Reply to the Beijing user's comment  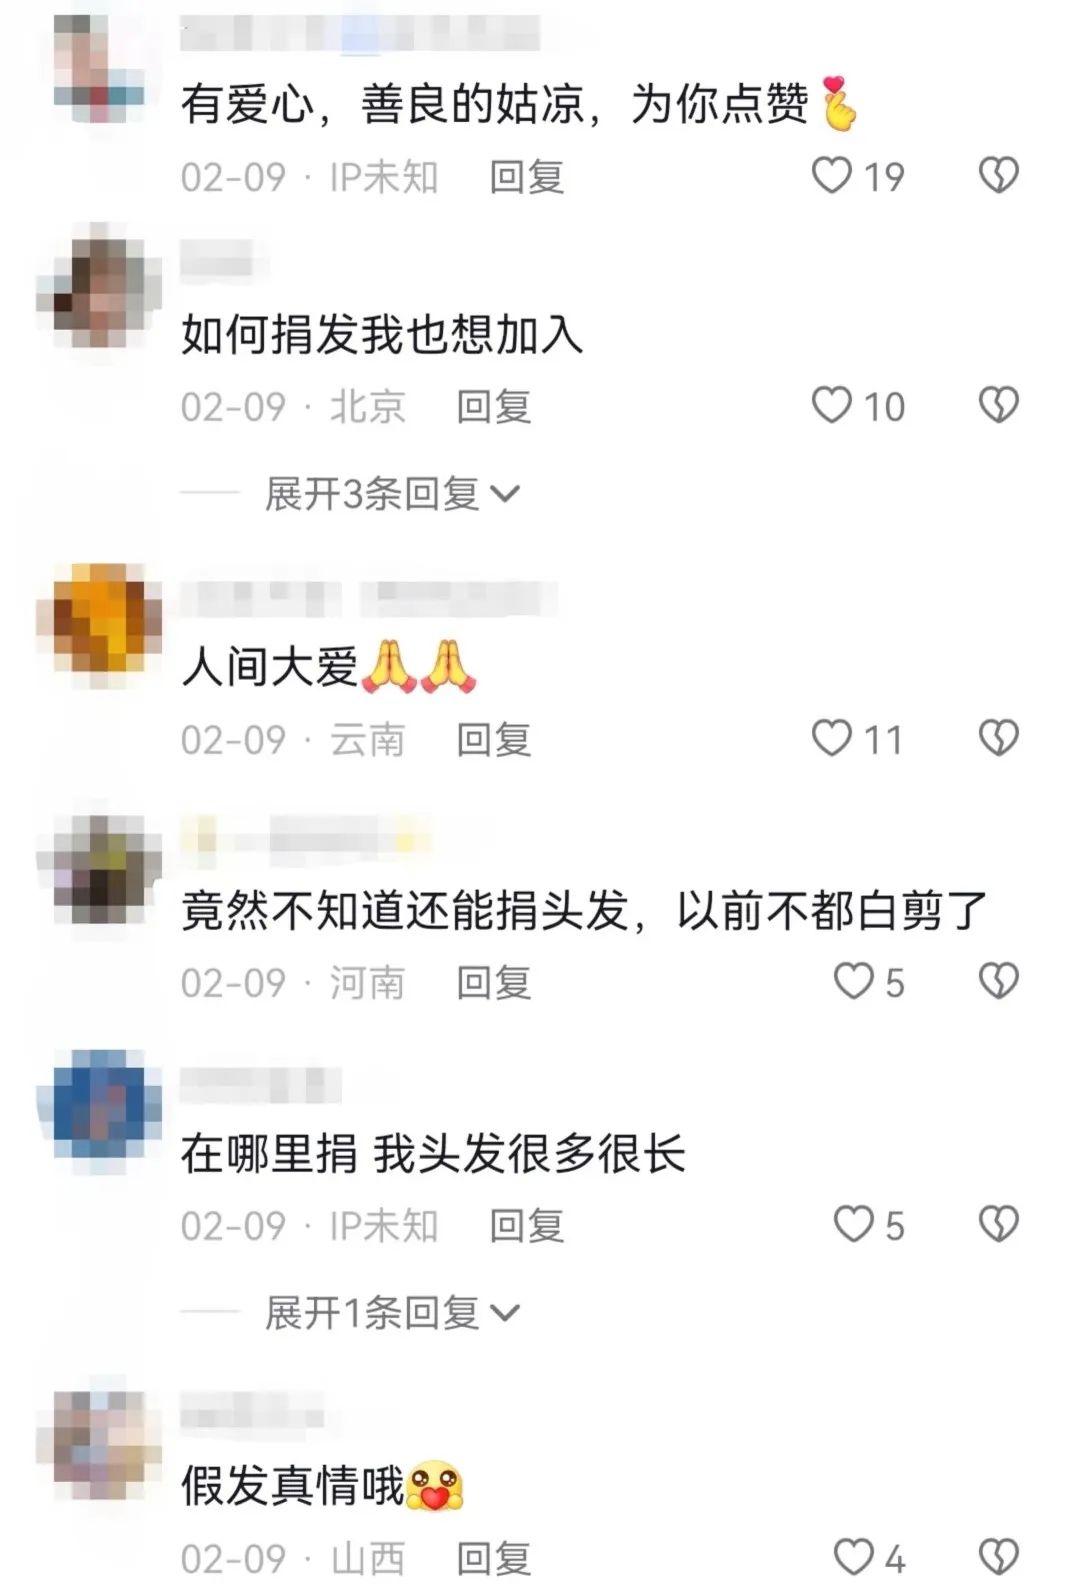[494, 407]
